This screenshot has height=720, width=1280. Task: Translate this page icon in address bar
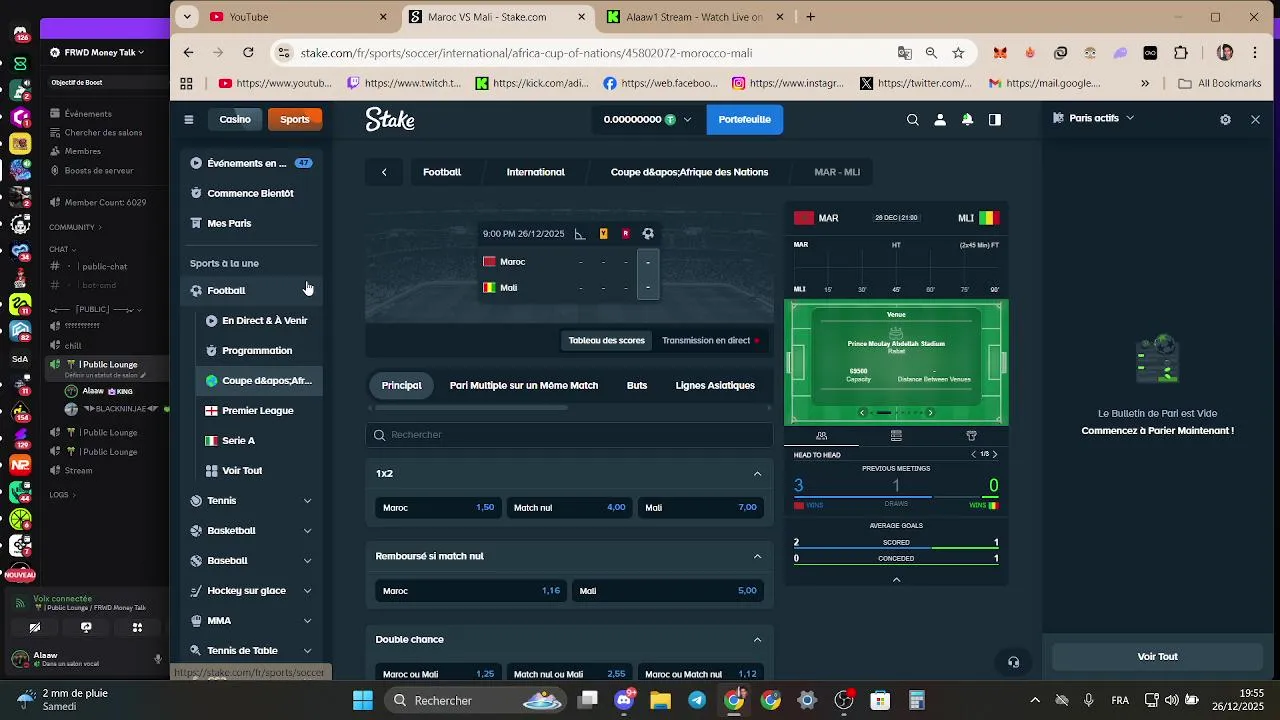[904, 53]
